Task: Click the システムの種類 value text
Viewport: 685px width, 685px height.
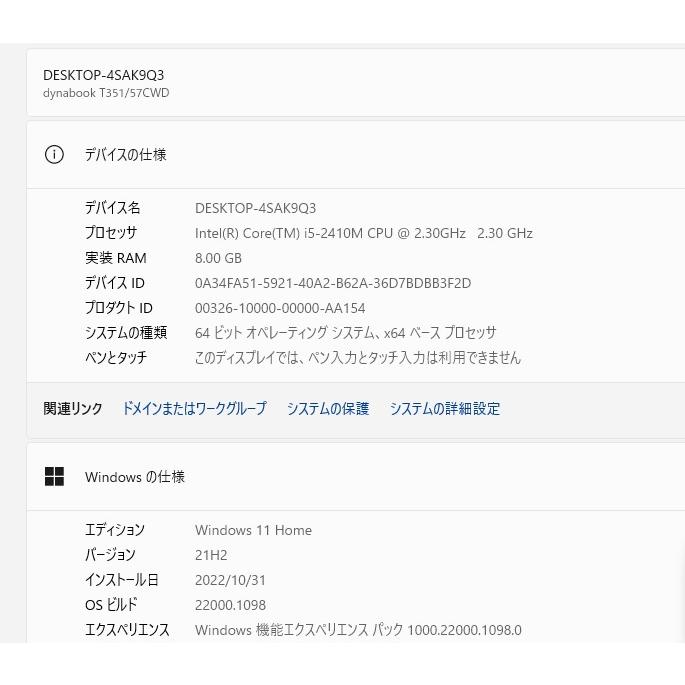Action: point(345,333)
